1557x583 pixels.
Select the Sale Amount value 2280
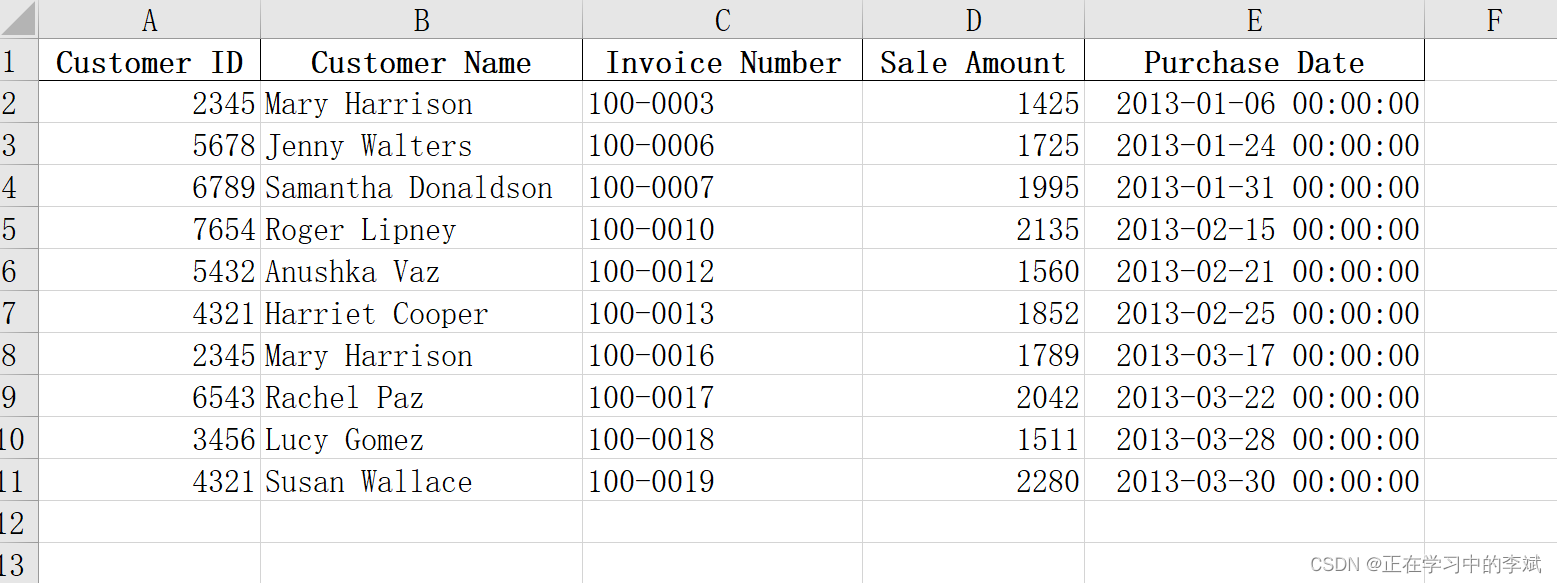click(x=972, y=481)
